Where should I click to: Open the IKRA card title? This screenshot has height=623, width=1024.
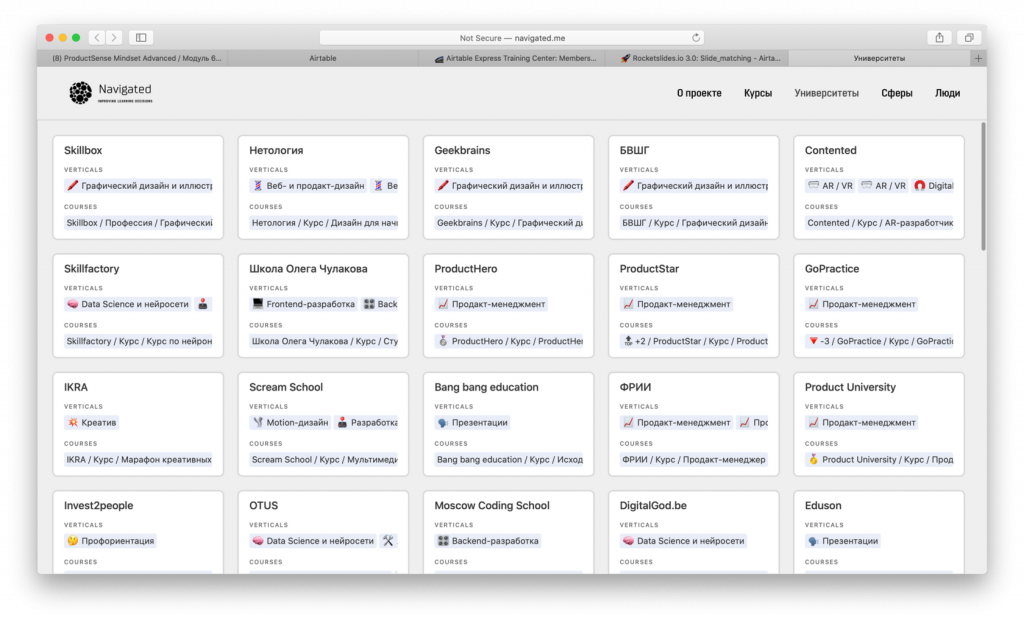click(x=76, y=387)
